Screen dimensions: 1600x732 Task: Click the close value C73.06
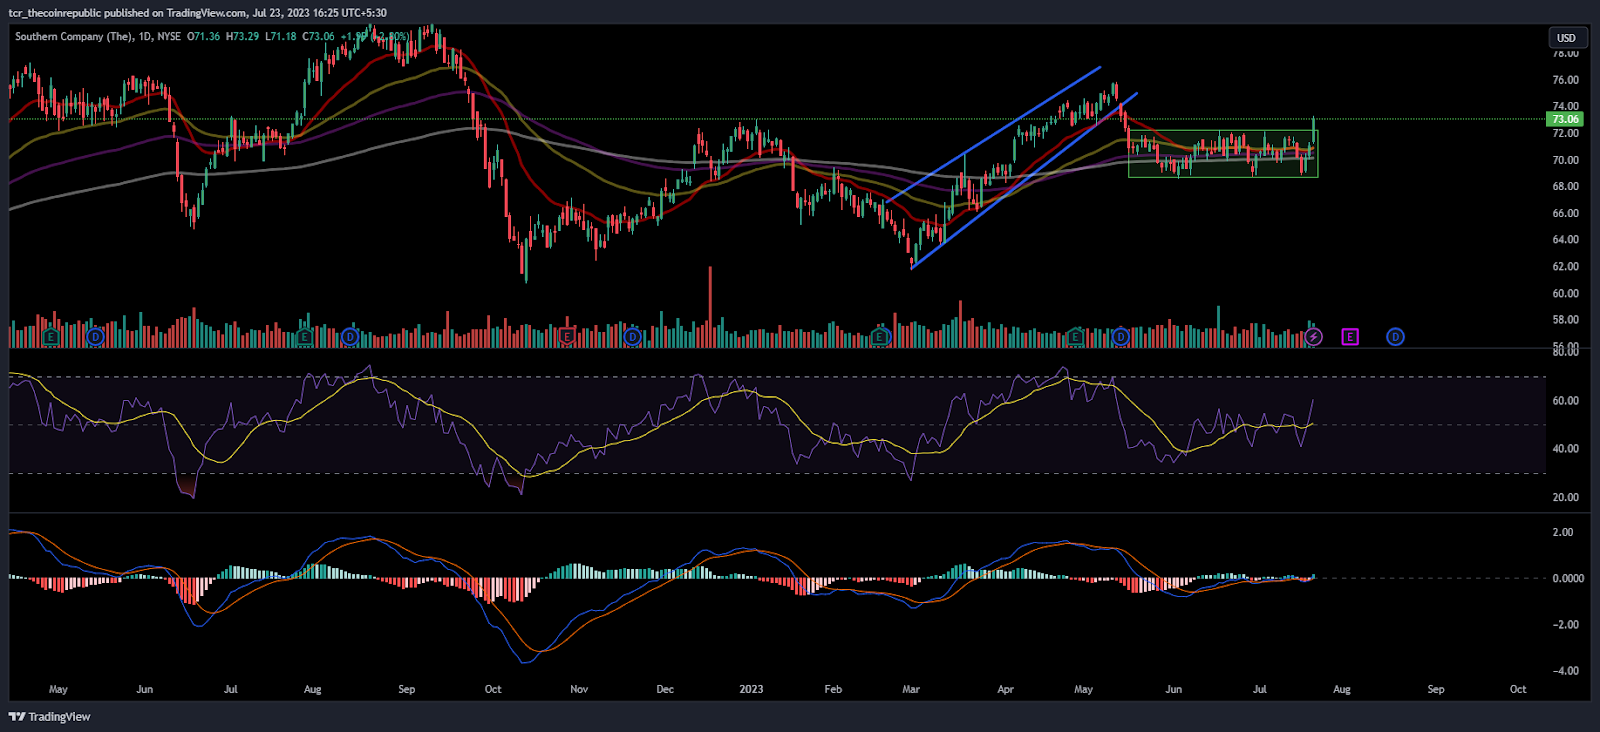318,36
